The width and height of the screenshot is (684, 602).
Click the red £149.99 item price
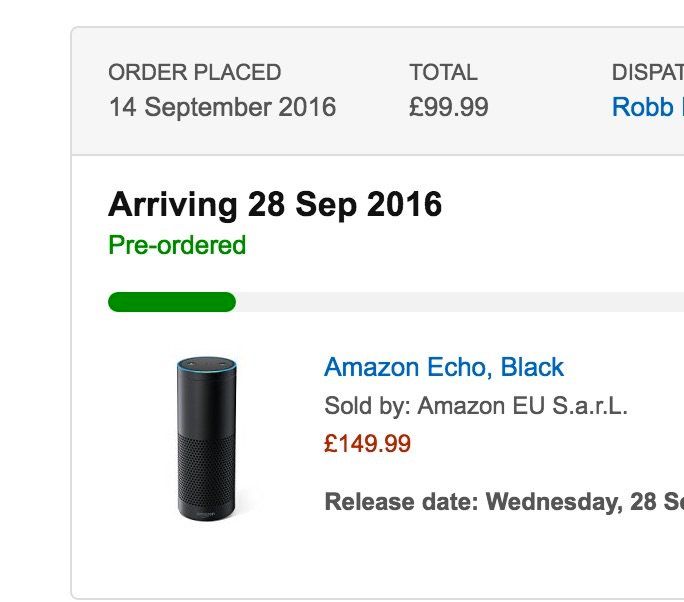click(x=367, y=443)
